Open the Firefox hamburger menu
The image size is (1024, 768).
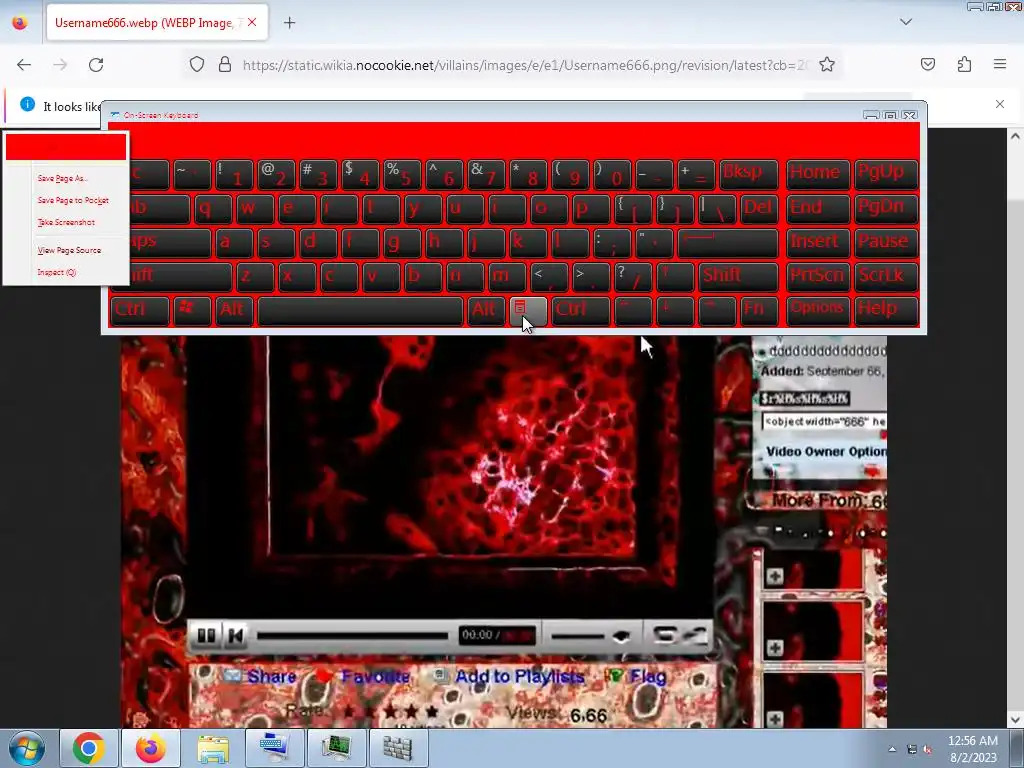pos(1000,64)
